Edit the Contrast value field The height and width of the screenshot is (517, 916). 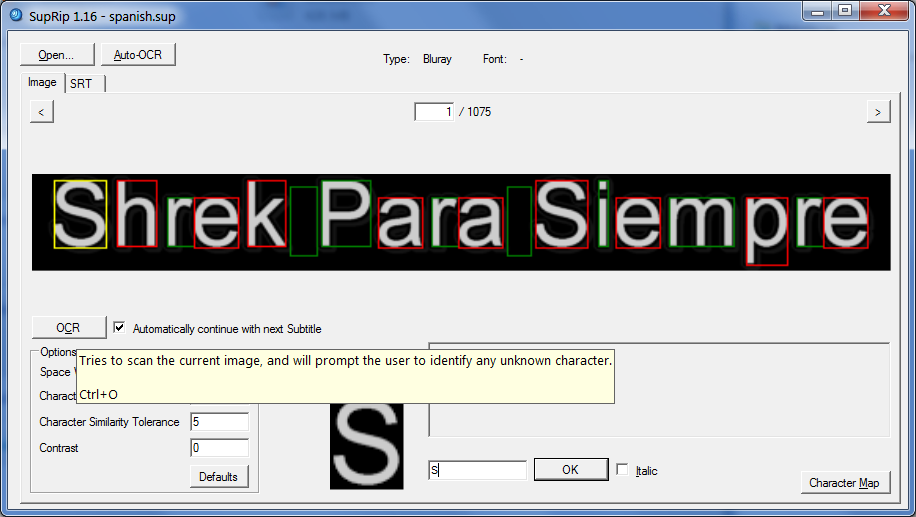220,448
